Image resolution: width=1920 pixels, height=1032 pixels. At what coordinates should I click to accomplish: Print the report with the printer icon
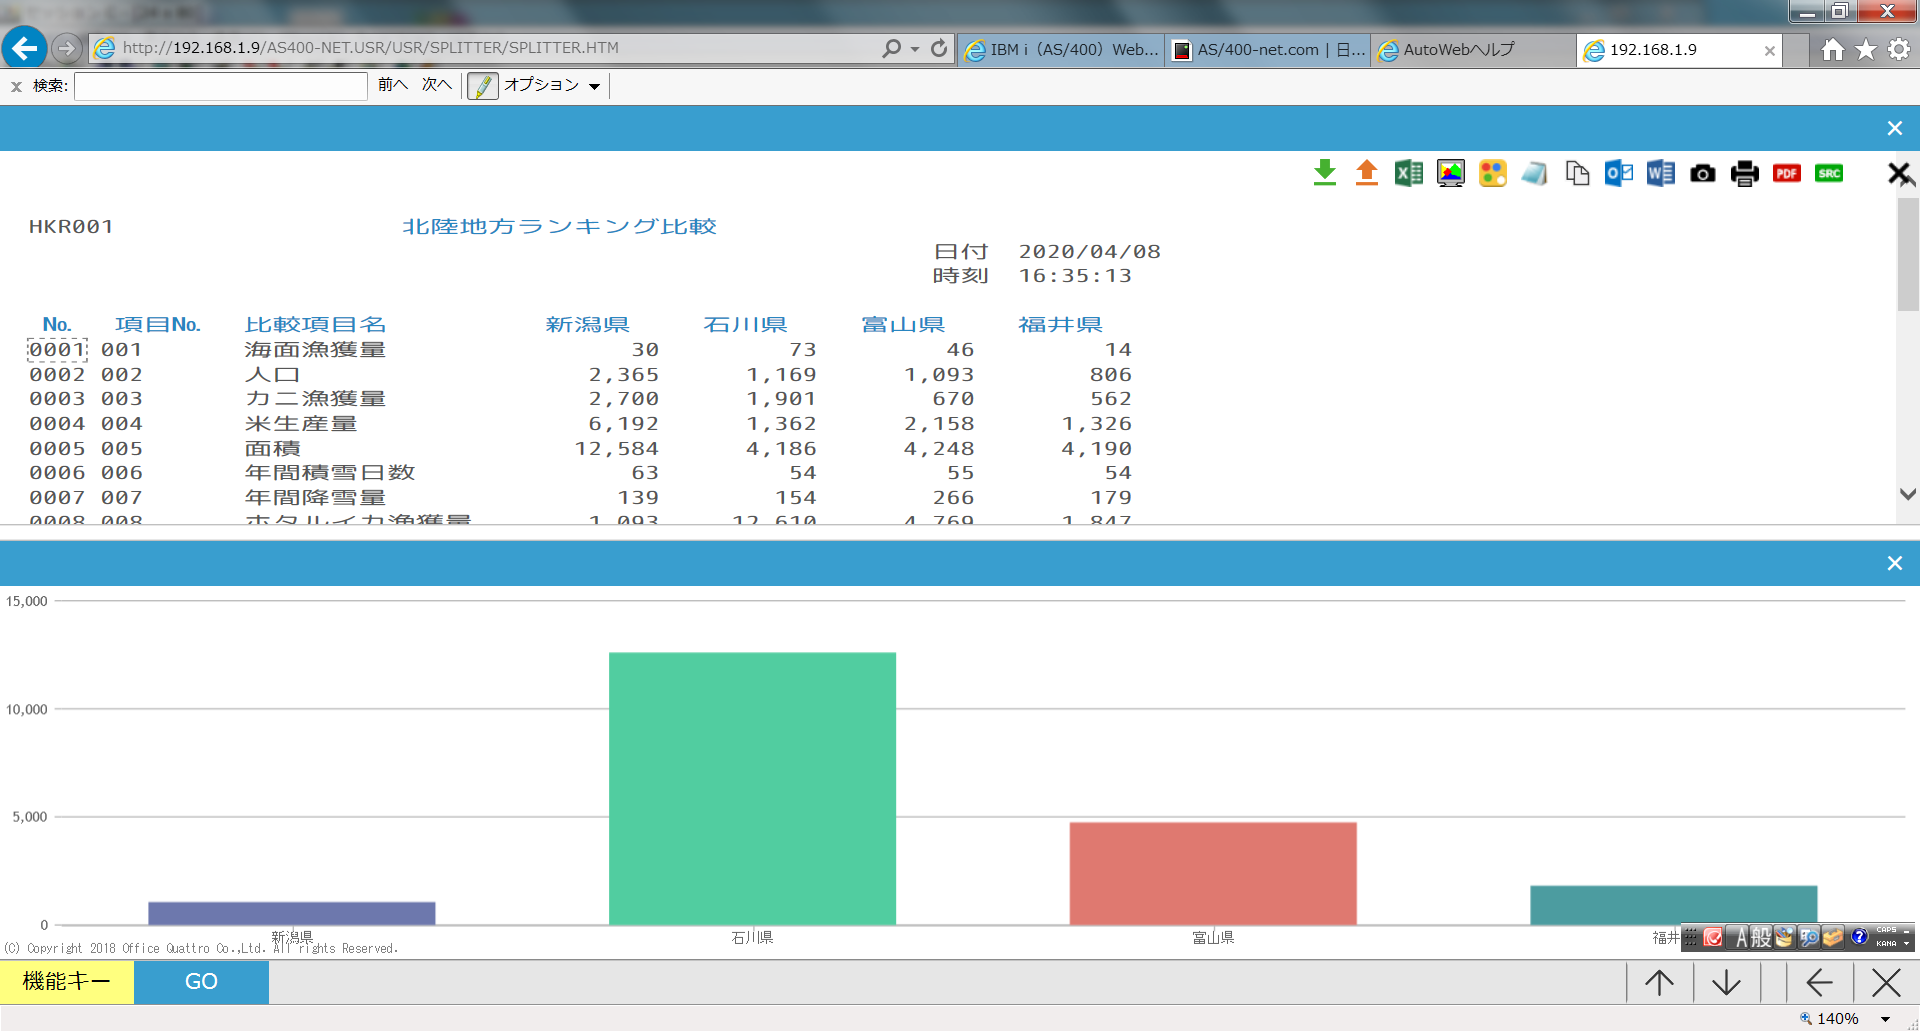[1744, 174]
